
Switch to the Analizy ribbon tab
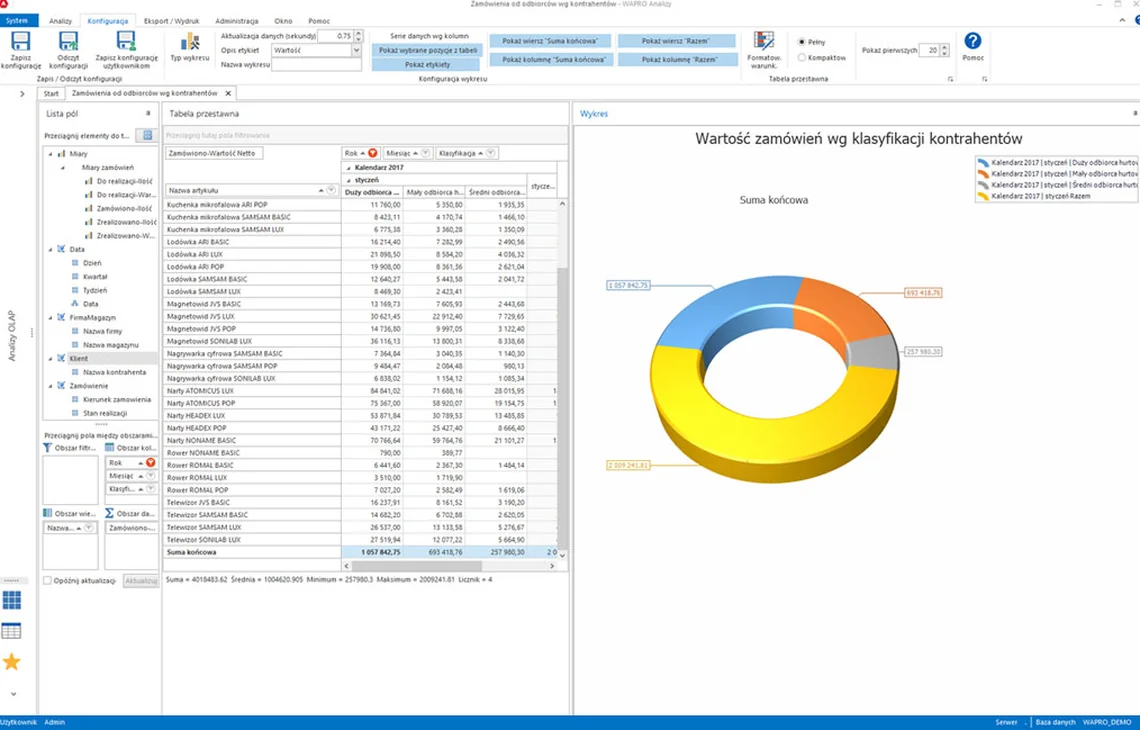(60, 21)
